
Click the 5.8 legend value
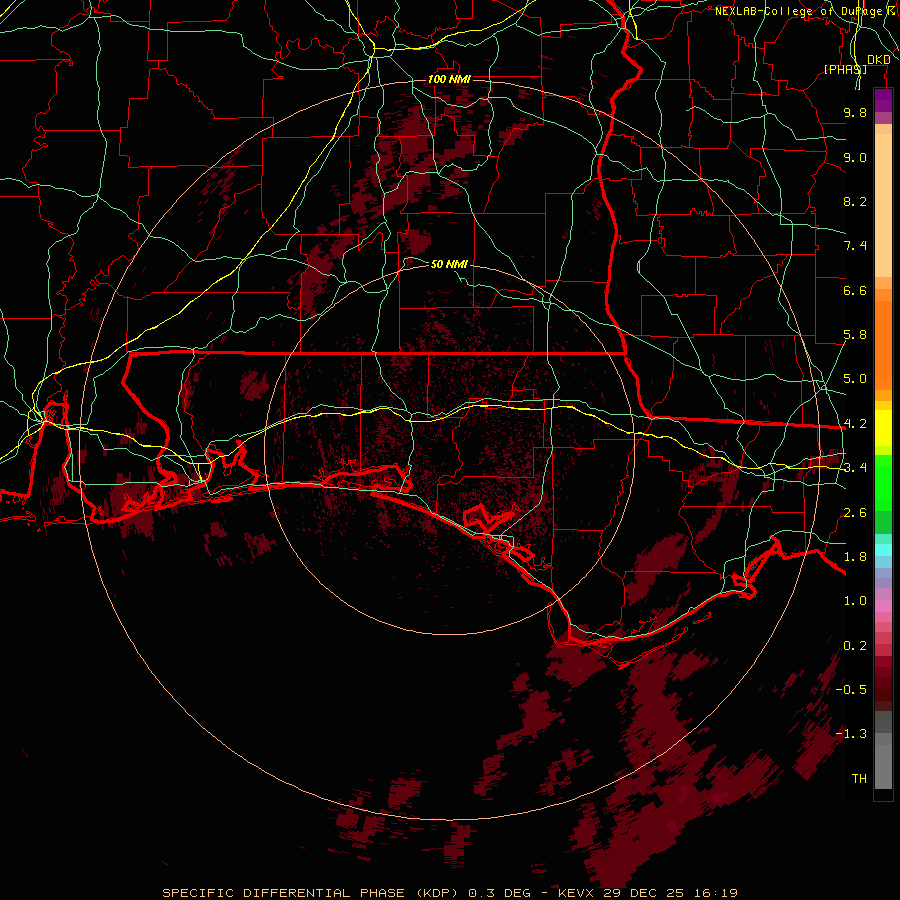855,335
